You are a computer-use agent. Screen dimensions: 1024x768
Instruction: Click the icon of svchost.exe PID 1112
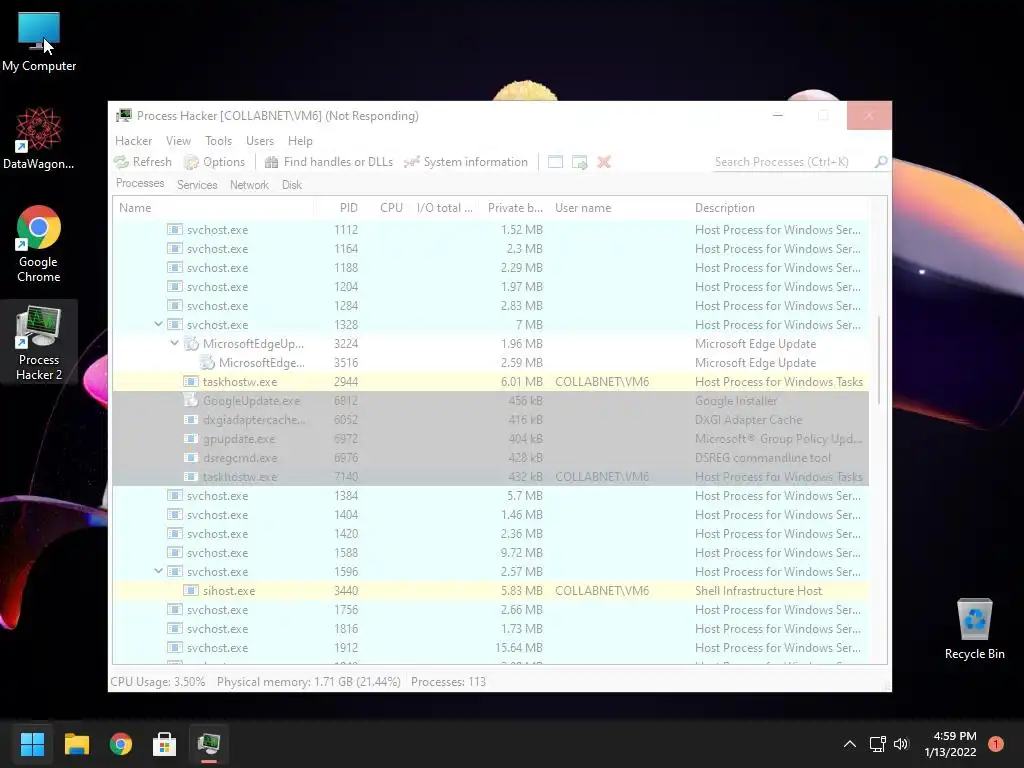(174, 229)
